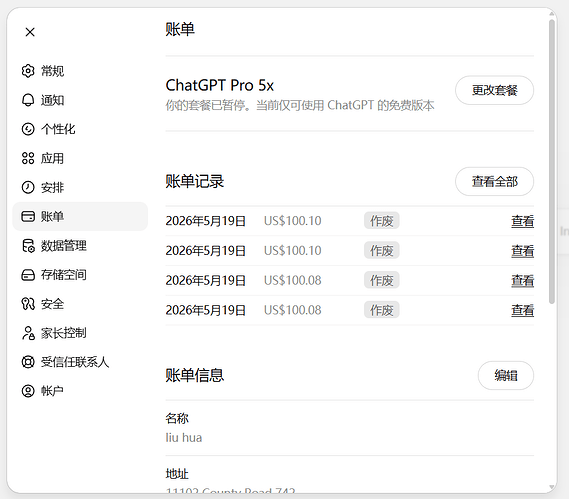Viewport: 569px width, 499px height.
Task: Close the settings dialog with the X icon
Action: (30, 32)
